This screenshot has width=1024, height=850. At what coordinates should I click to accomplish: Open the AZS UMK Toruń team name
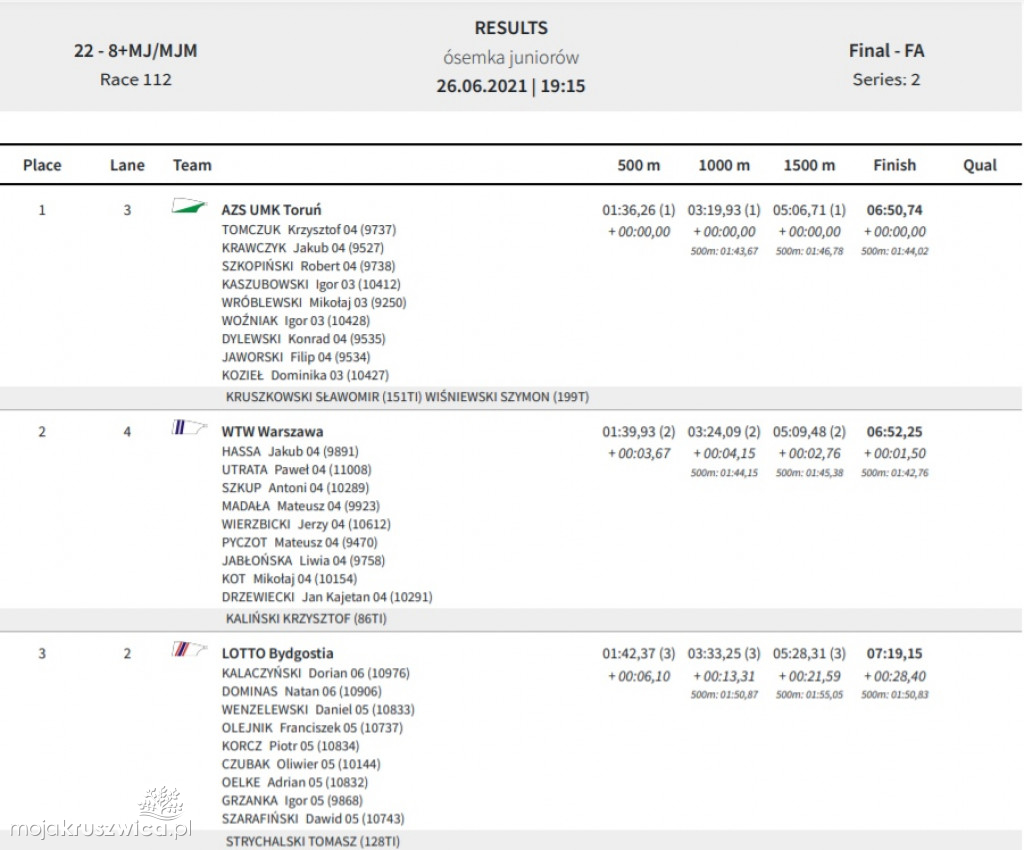tap(271, 210)
